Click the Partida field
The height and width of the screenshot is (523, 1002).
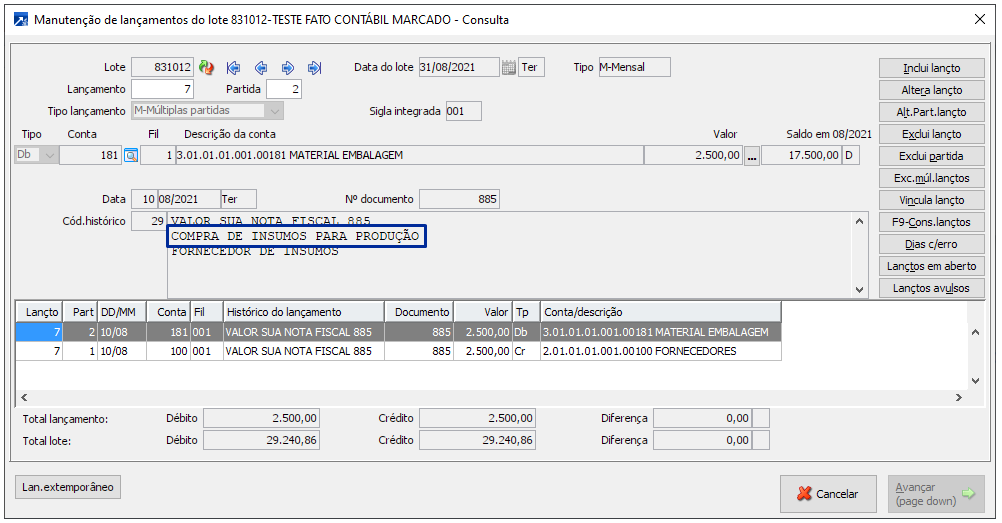[284, 89]
